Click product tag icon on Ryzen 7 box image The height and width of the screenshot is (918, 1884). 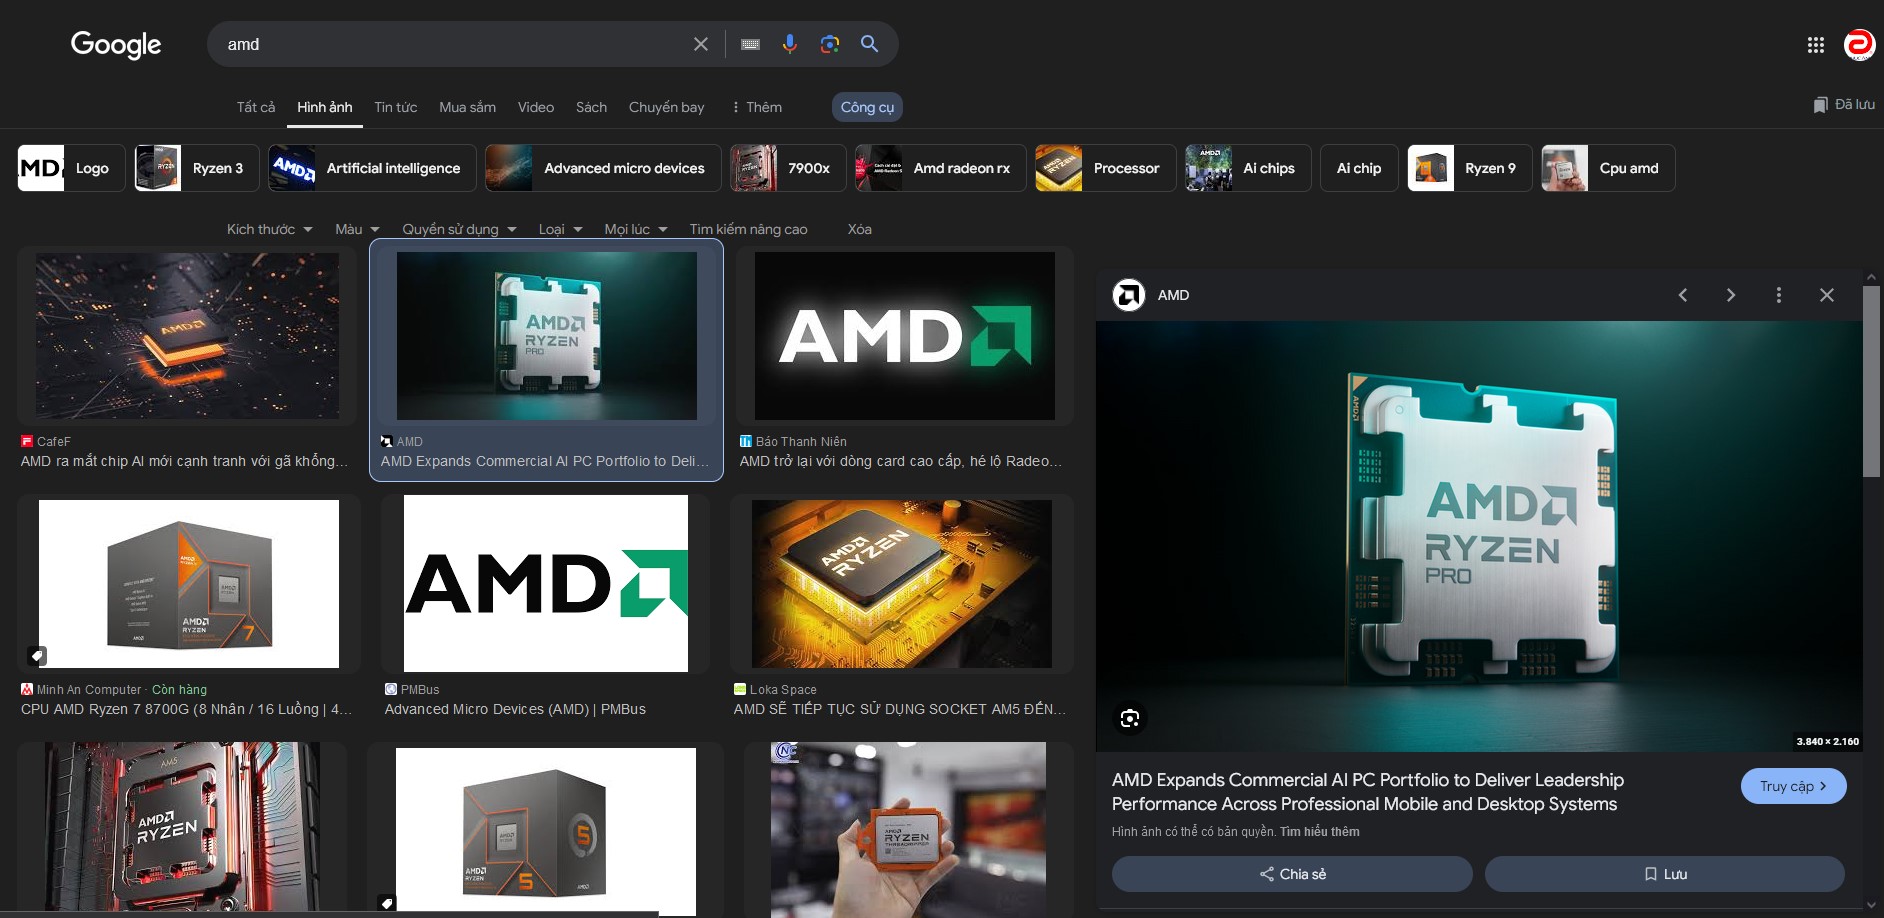pos(37,656)
